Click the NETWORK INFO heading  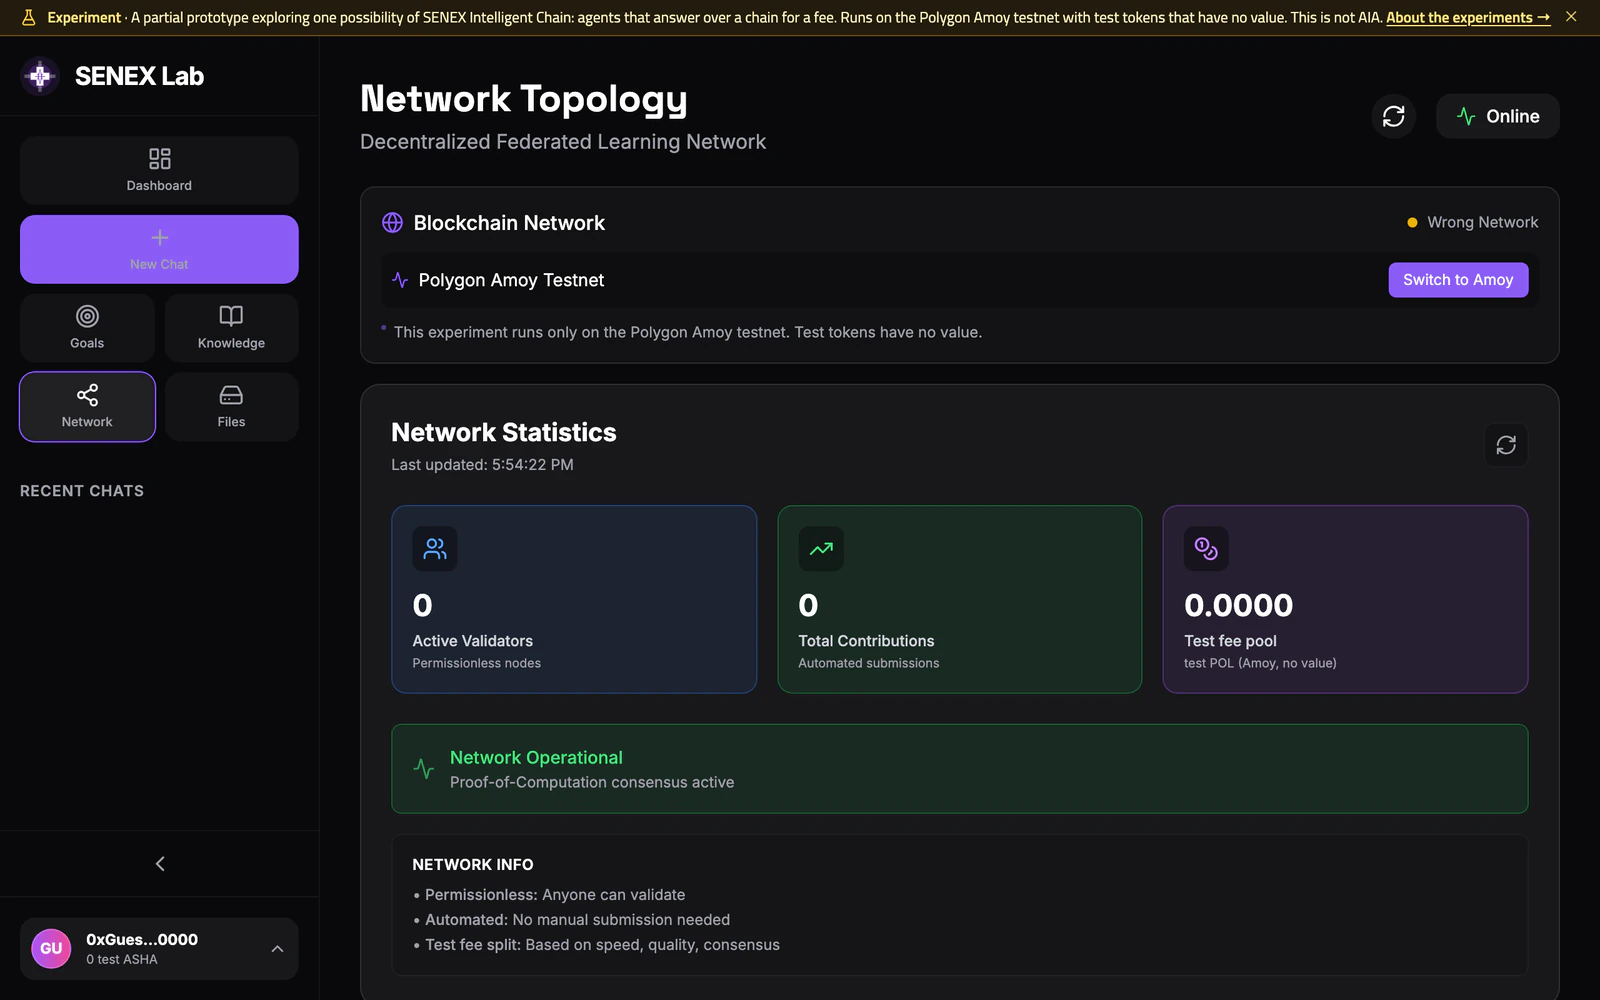473,865
